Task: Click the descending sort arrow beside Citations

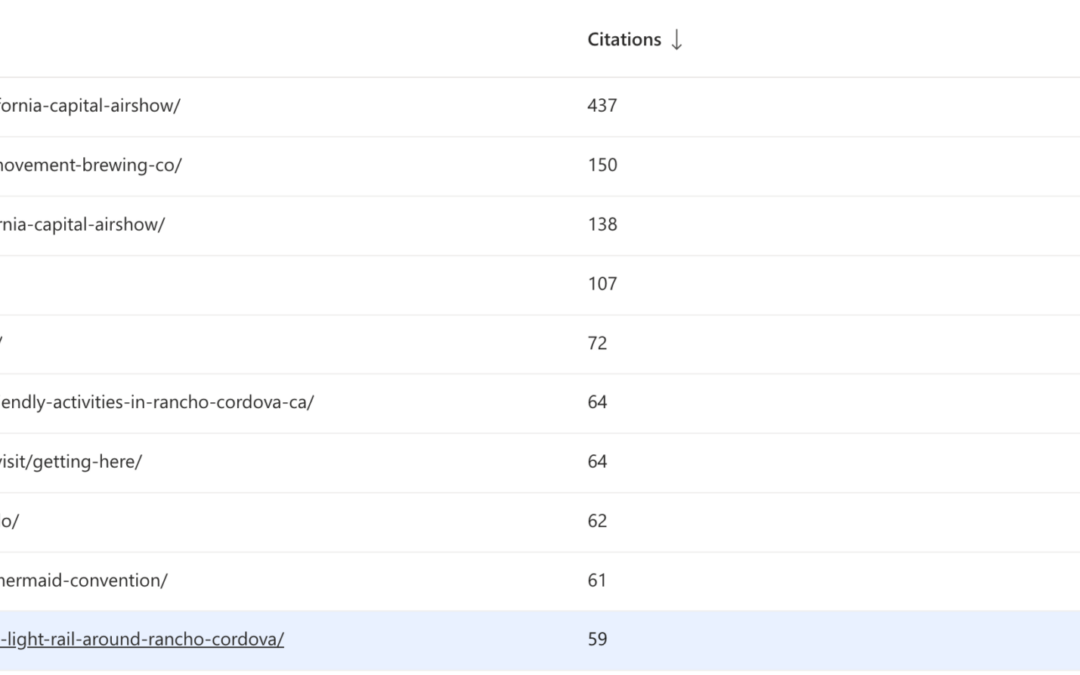Action: tap(677, 40)
